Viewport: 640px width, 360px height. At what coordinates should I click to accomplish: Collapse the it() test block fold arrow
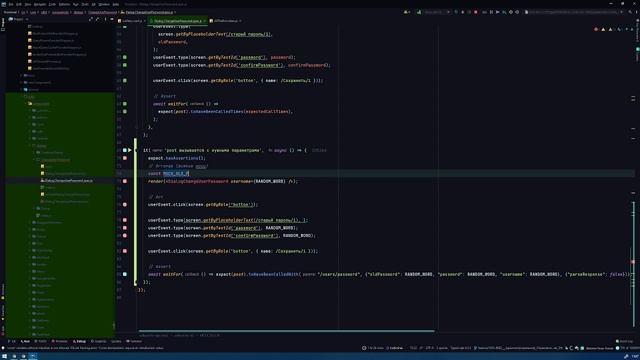coord(136,150)
